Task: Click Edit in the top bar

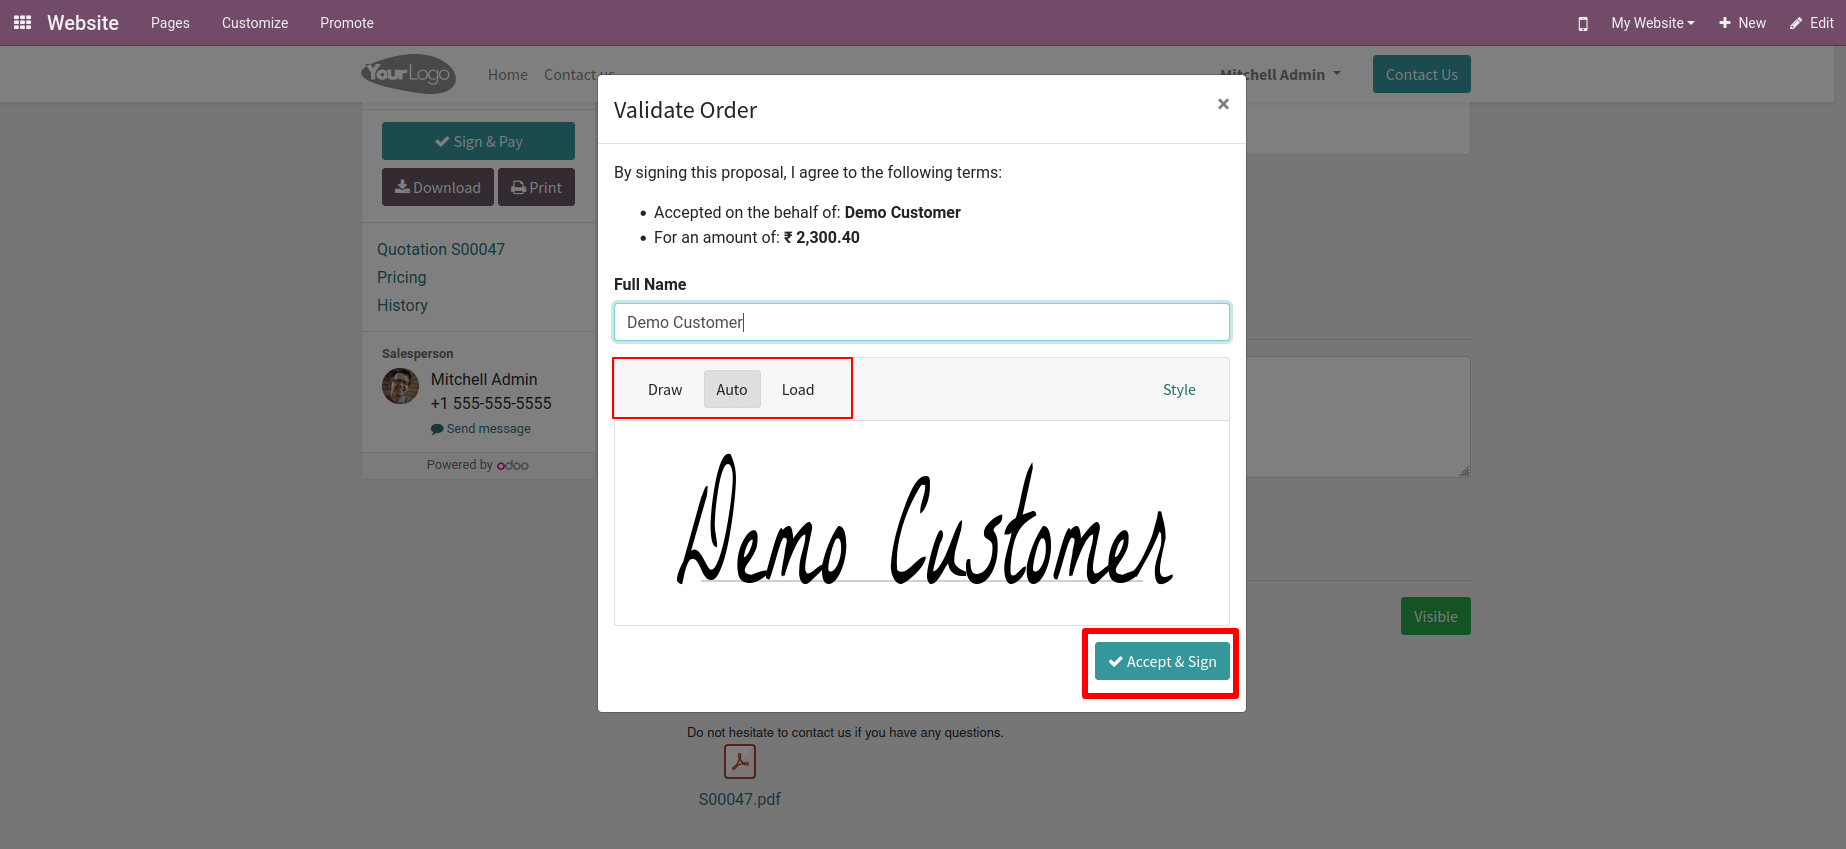Action: coord(1812,23)
